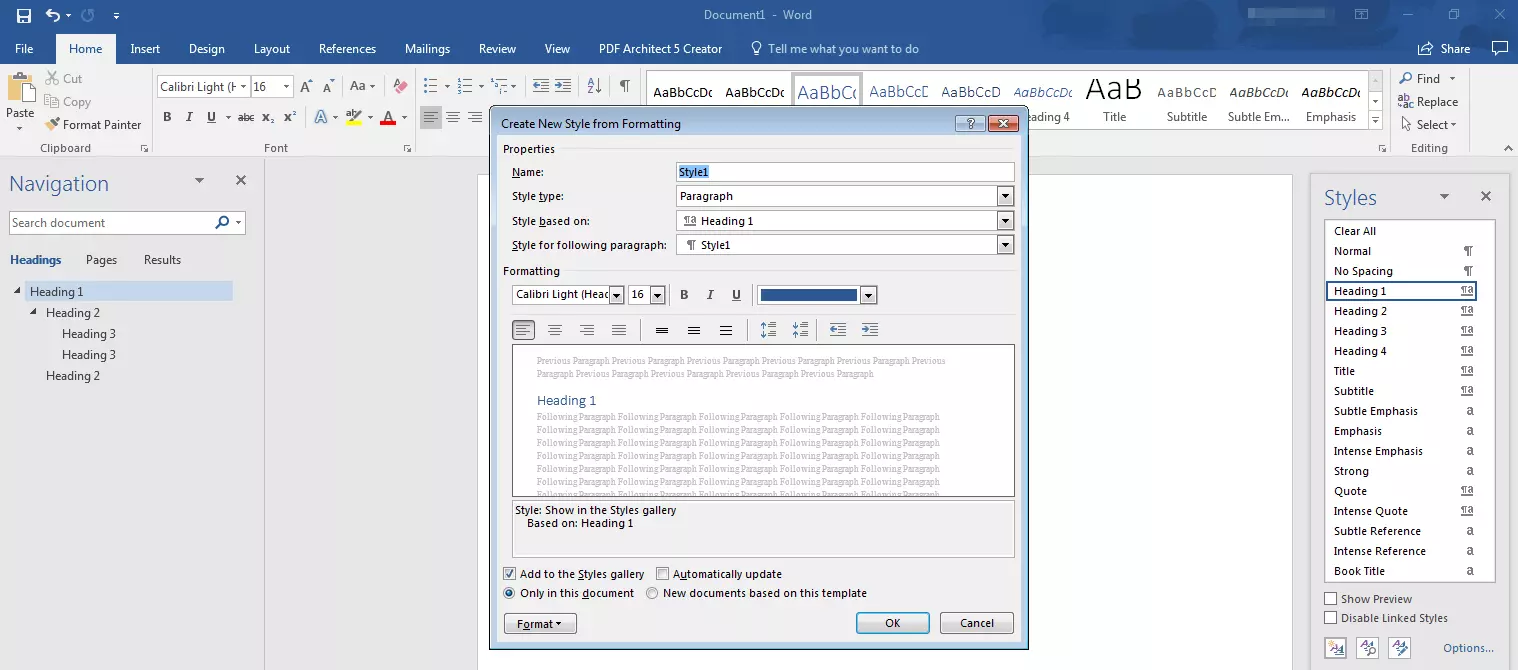Open font size dropdown in style dialog
The image size is (1518, 670).
tap(657, 295)
